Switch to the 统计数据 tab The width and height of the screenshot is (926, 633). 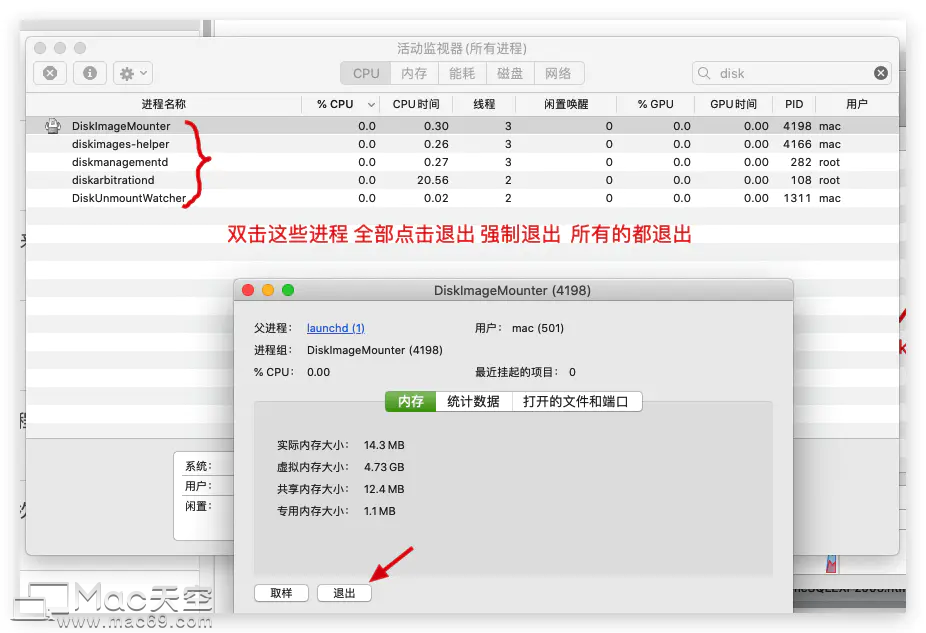tap(473, 402)
